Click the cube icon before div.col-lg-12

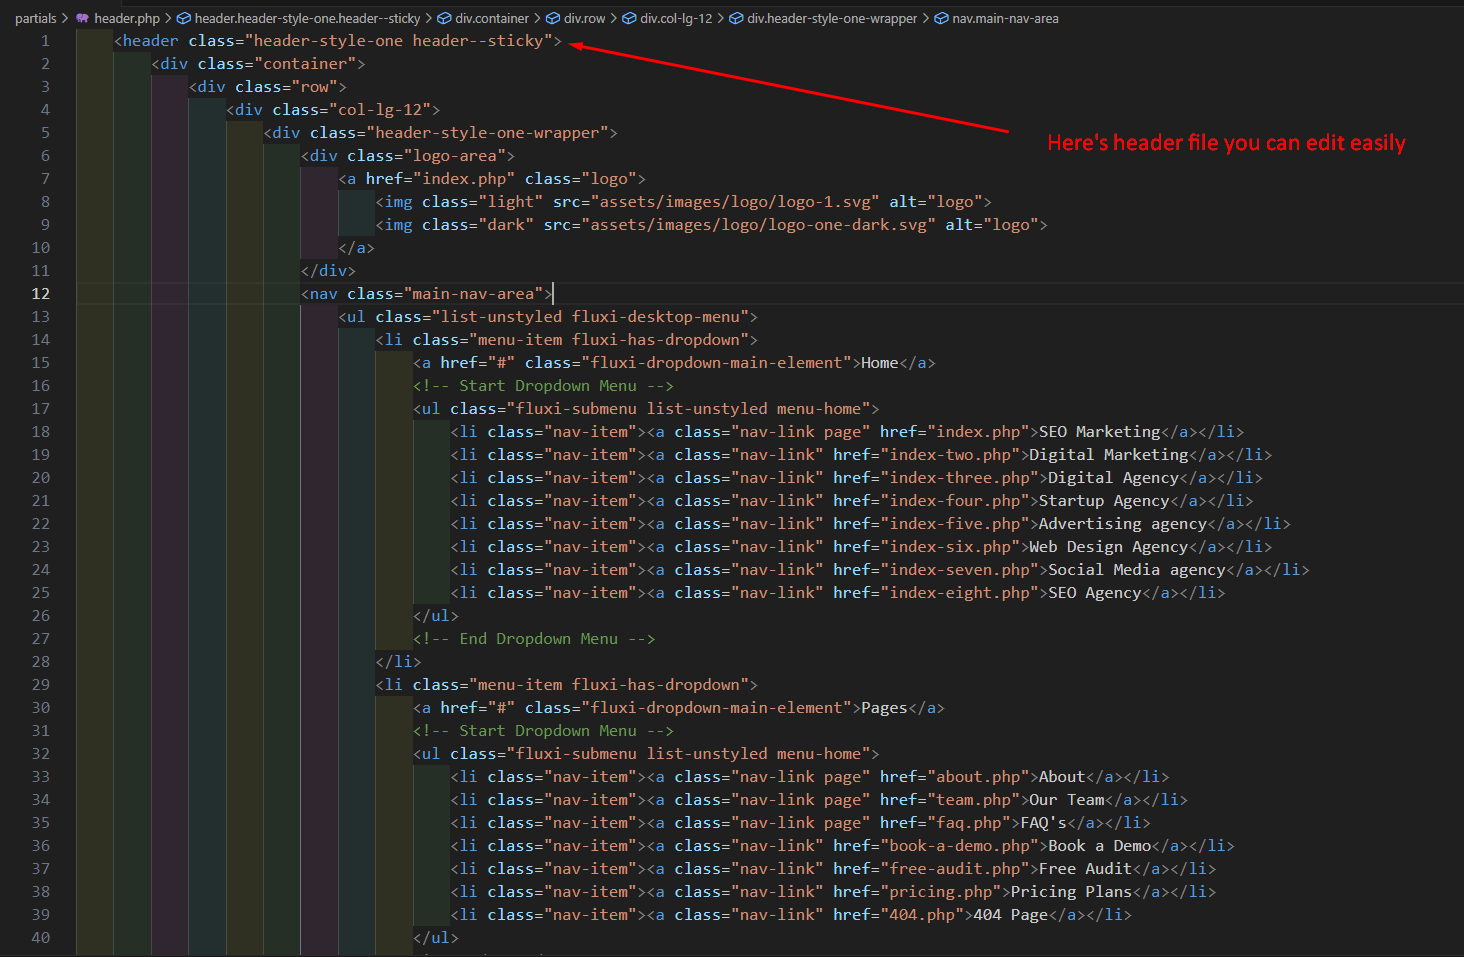click(630, 18)
